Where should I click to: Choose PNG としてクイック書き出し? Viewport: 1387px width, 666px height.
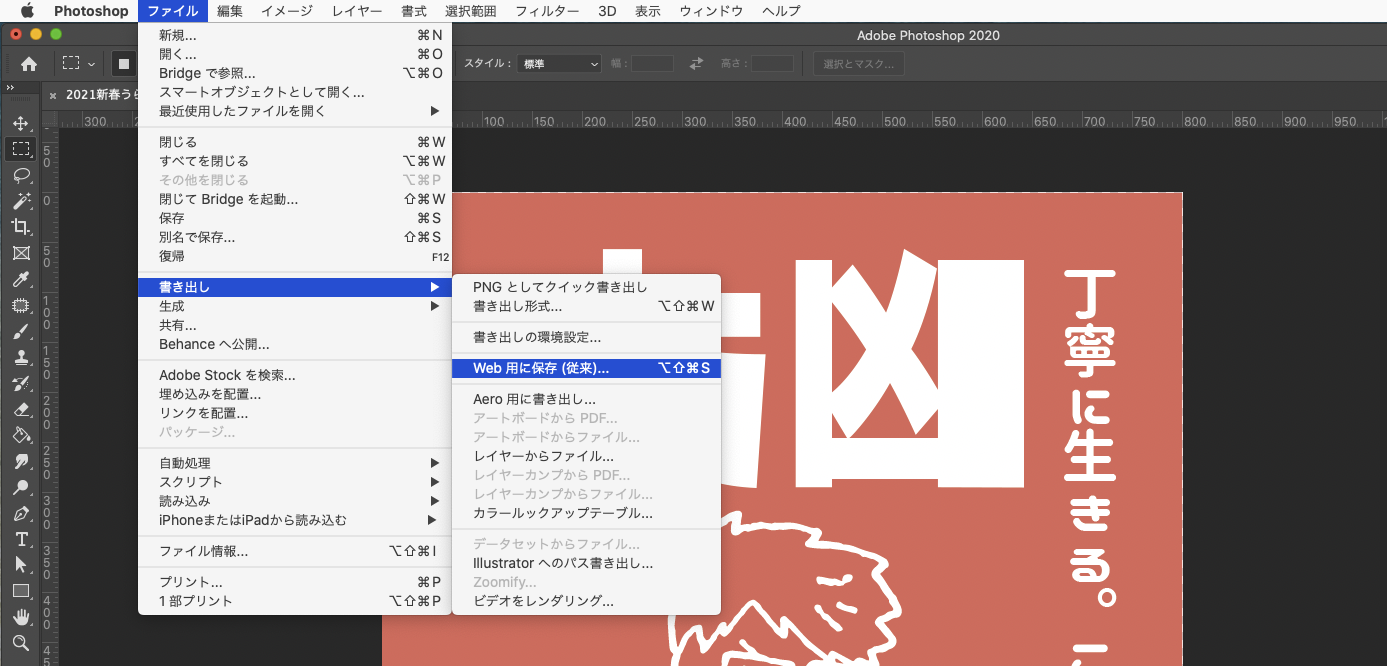(586, 287)
